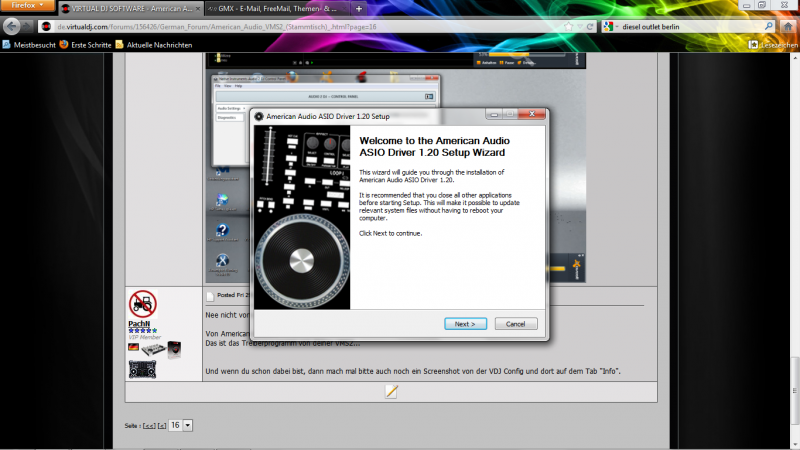
Task: Jump to first page with the << link
Action: pos(149,426)
